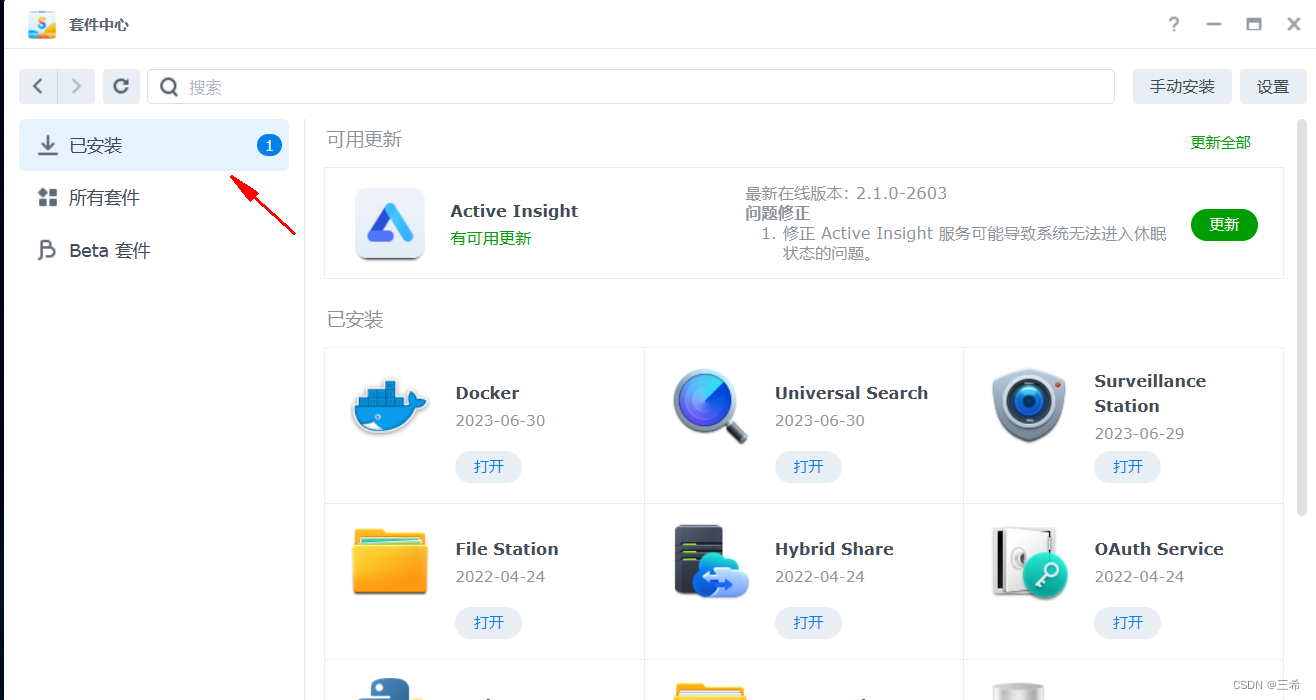Go forward with the right arrow
Image resolution: width=1316 pixels, height=700 pixels.
point(76,87)
